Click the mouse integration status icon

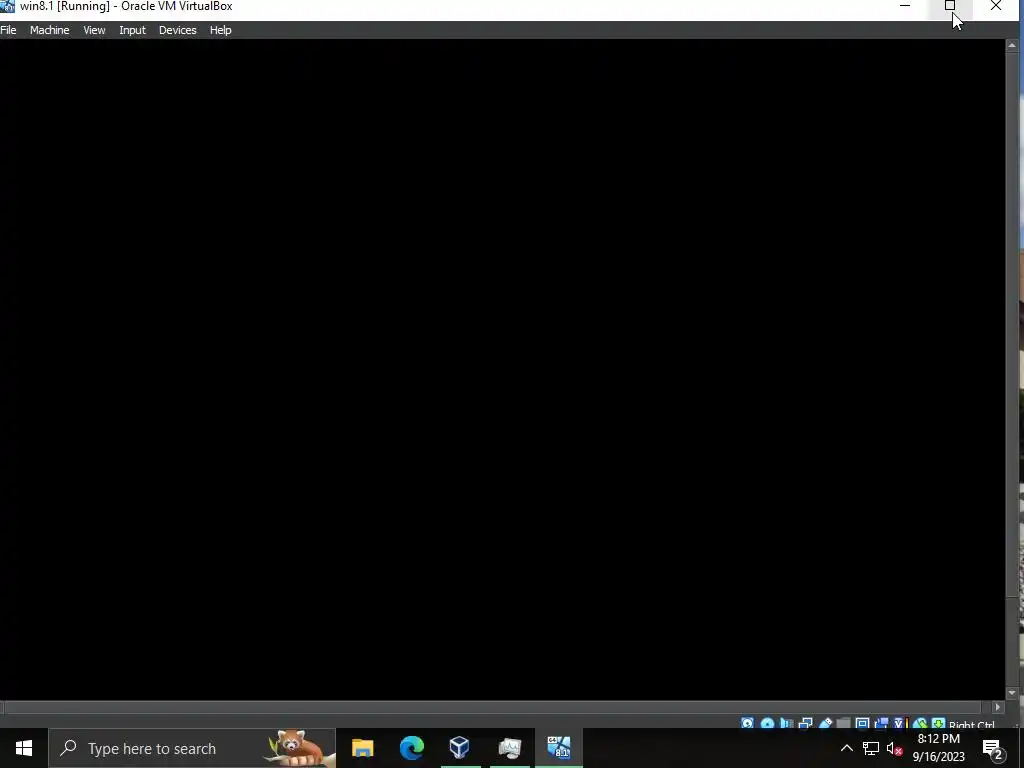click(x=920, y=724)
